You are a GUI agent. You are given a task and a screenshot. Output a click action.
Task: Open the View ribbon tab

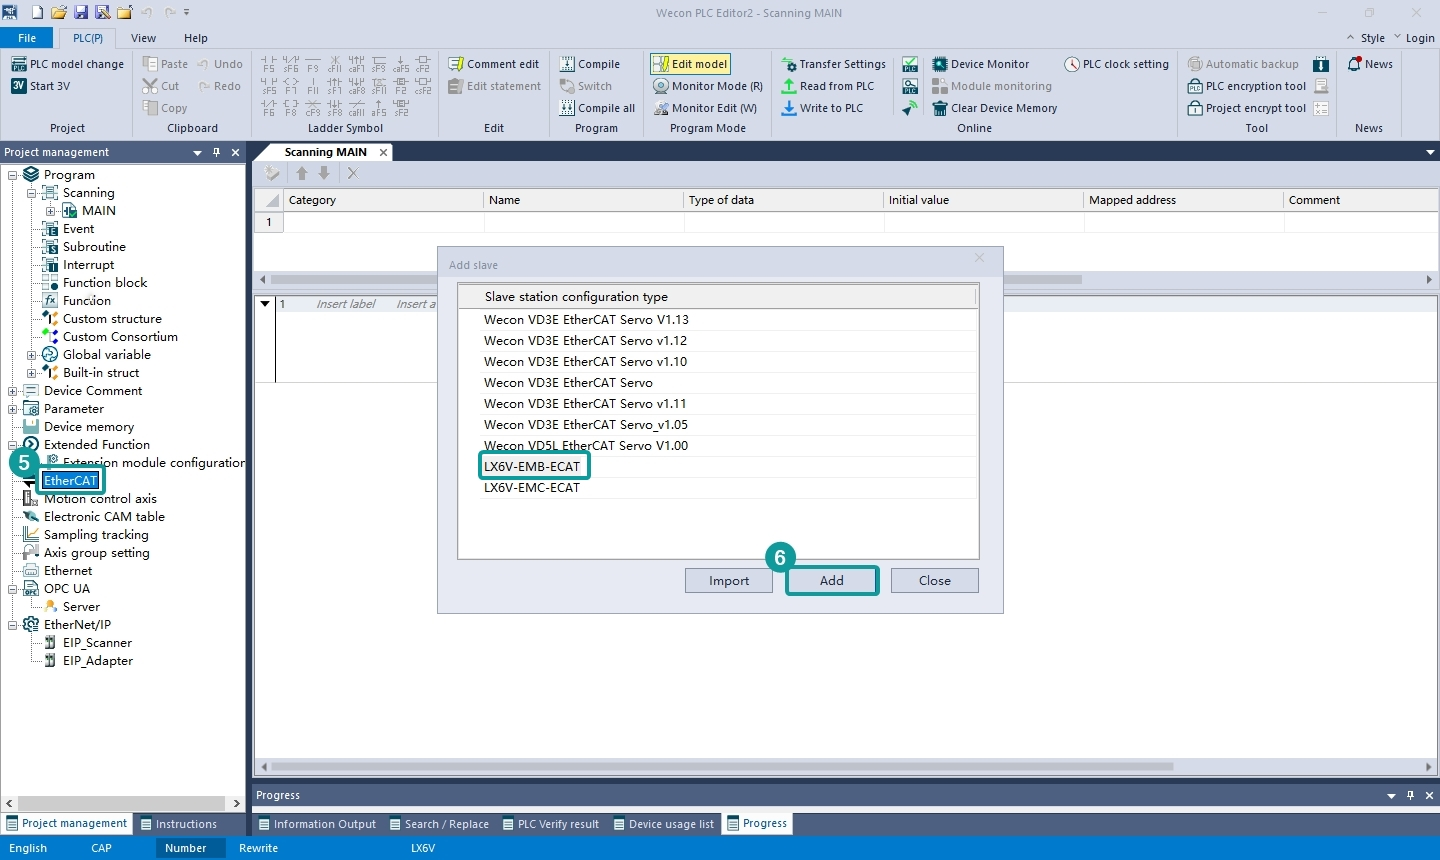click(143, 38)
